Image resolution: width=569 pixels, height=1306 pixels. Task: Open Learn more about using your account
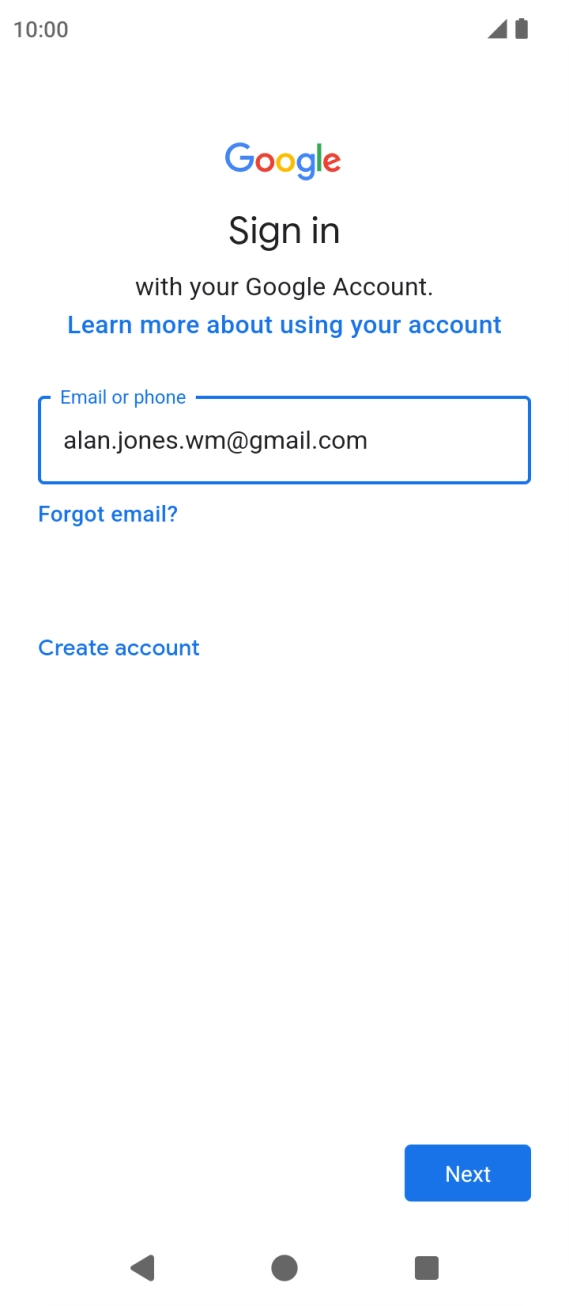point(284,325)
